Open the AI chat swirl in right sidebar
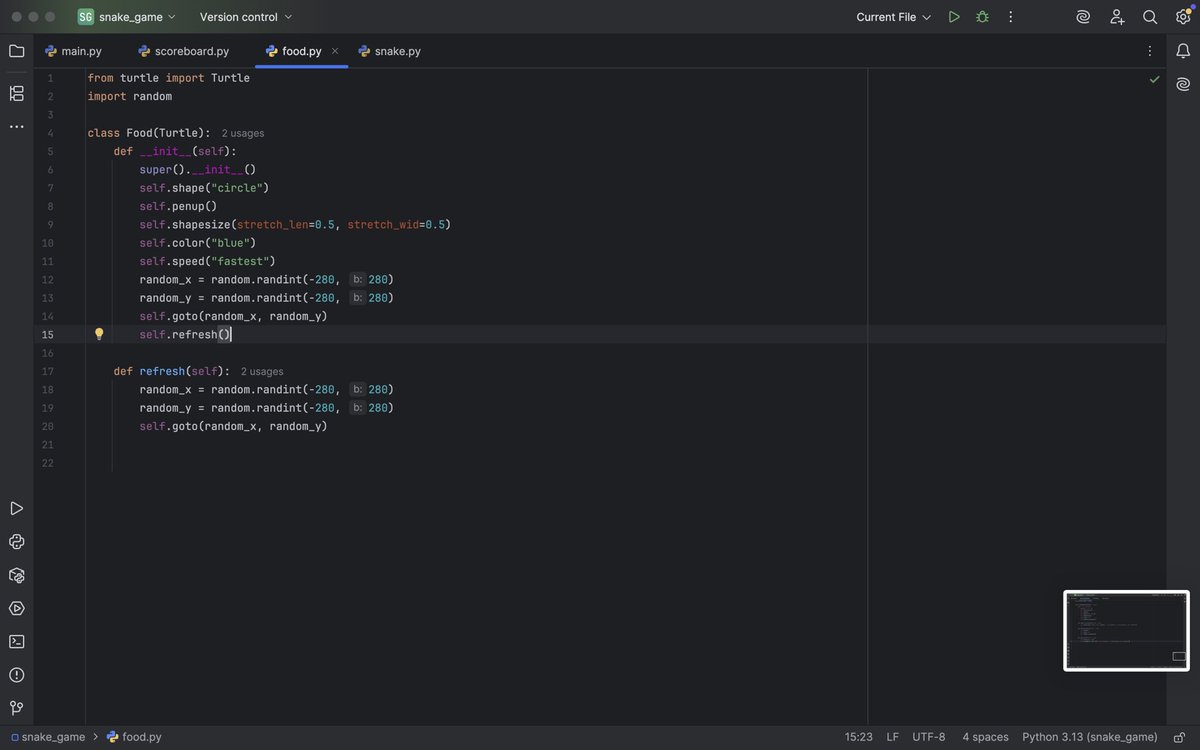The image size is (1200, 750). click(x=1183, y=84)
